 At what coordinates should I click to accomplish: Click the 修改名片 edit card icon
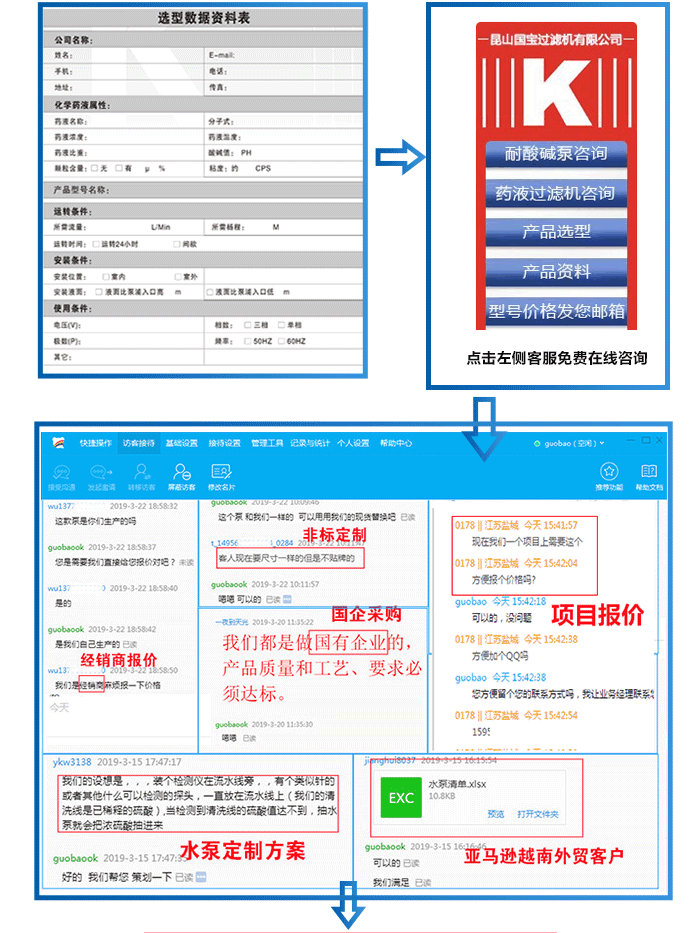(222, 473)
